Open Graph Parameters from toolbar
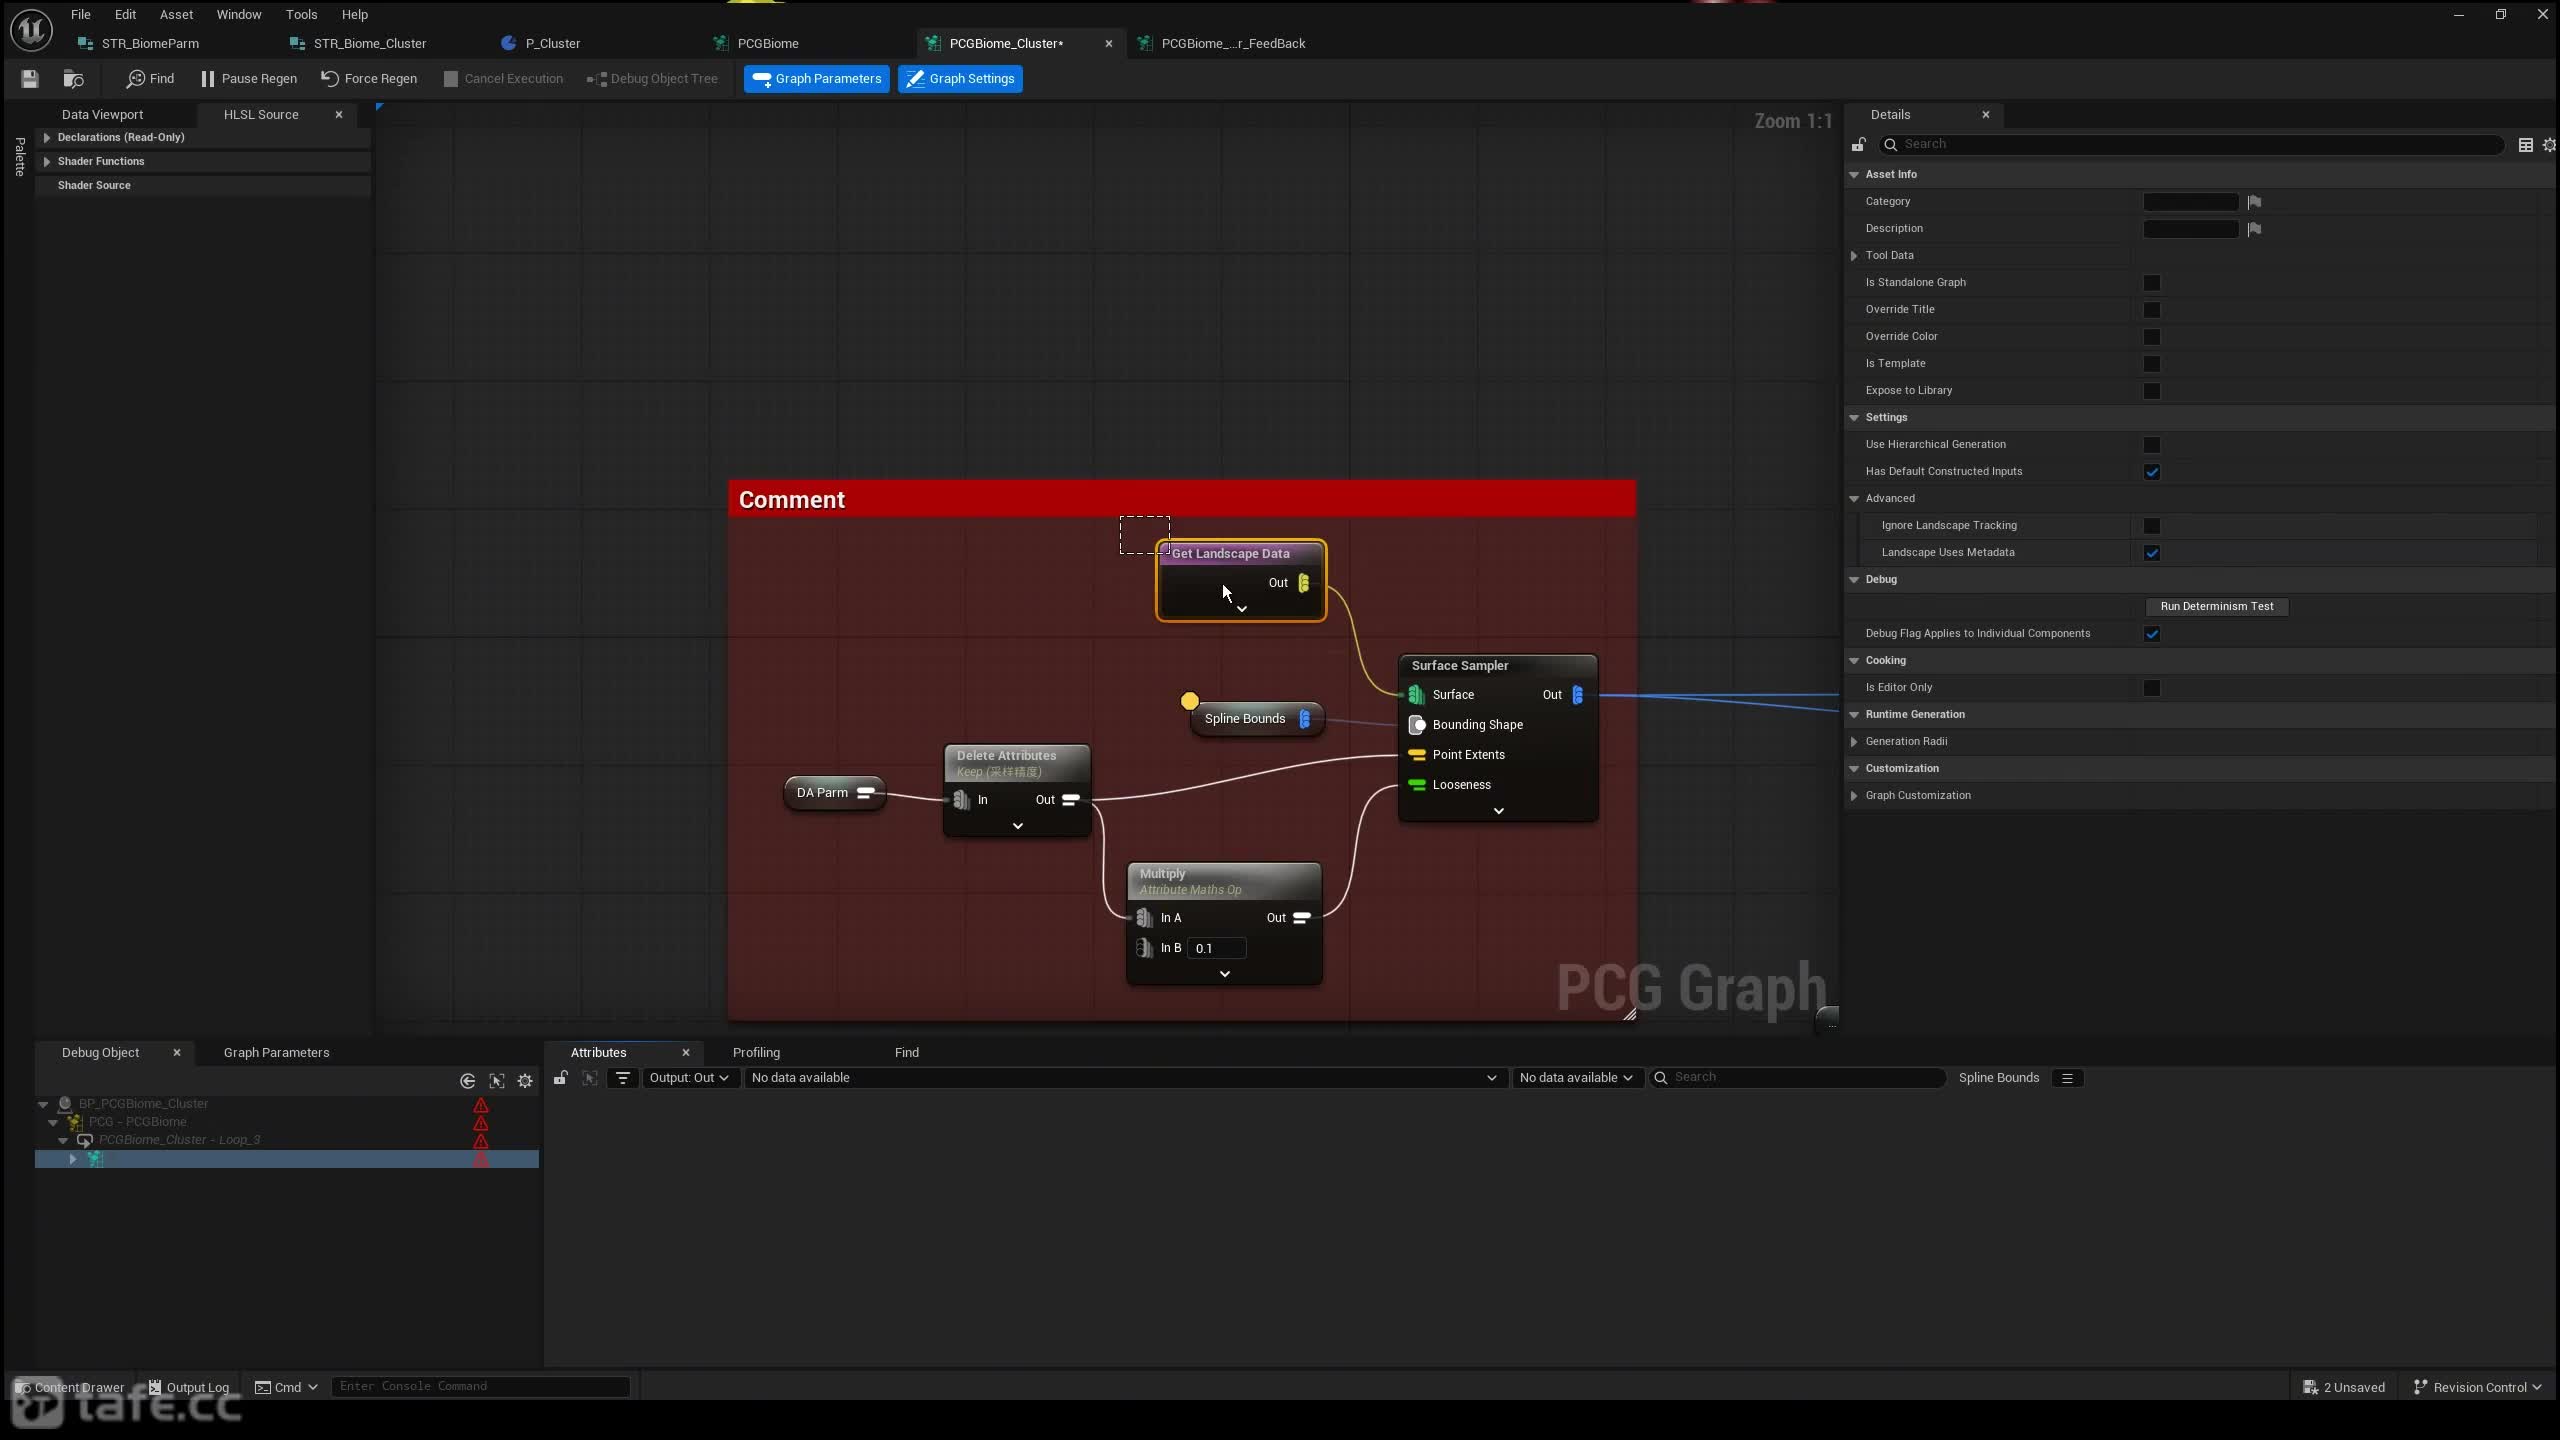The width and height of the screenshot is (2560, 1440). 816,78
